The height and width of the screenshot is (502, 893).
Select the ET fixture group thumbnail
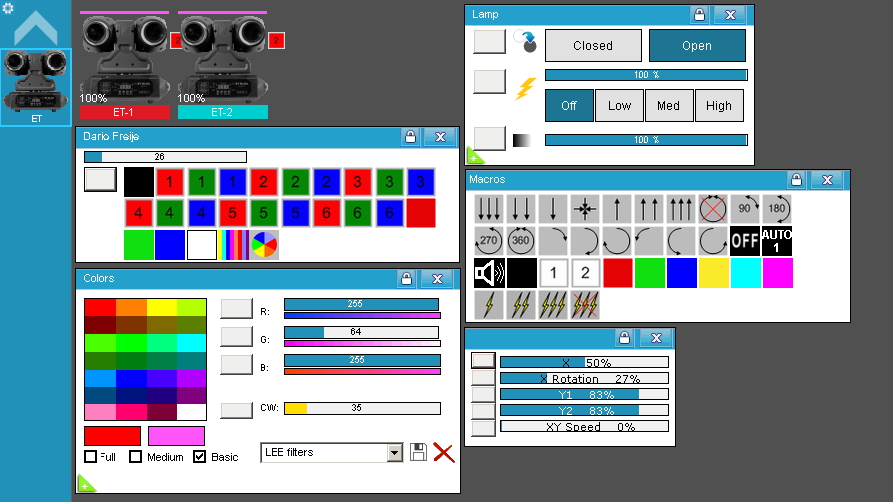35,87
